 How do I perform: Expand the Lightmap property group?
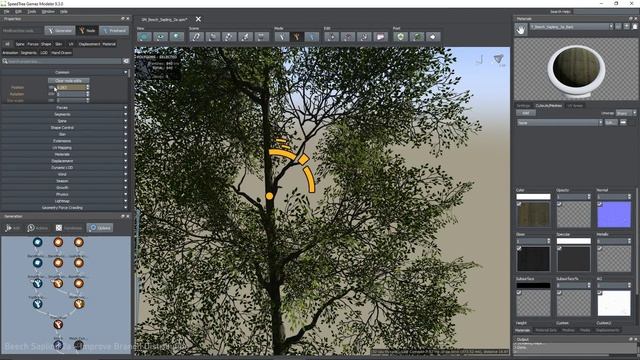click(x=64, y=201)
